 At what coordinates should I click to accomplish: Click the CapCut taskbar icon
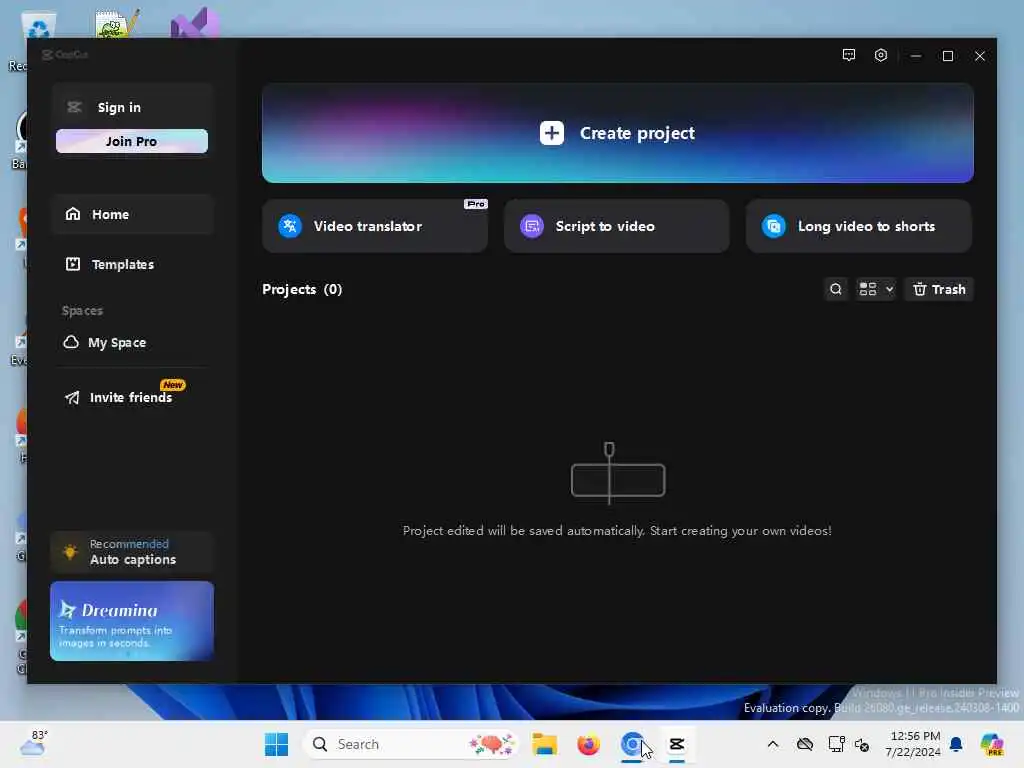coord(677,744)
